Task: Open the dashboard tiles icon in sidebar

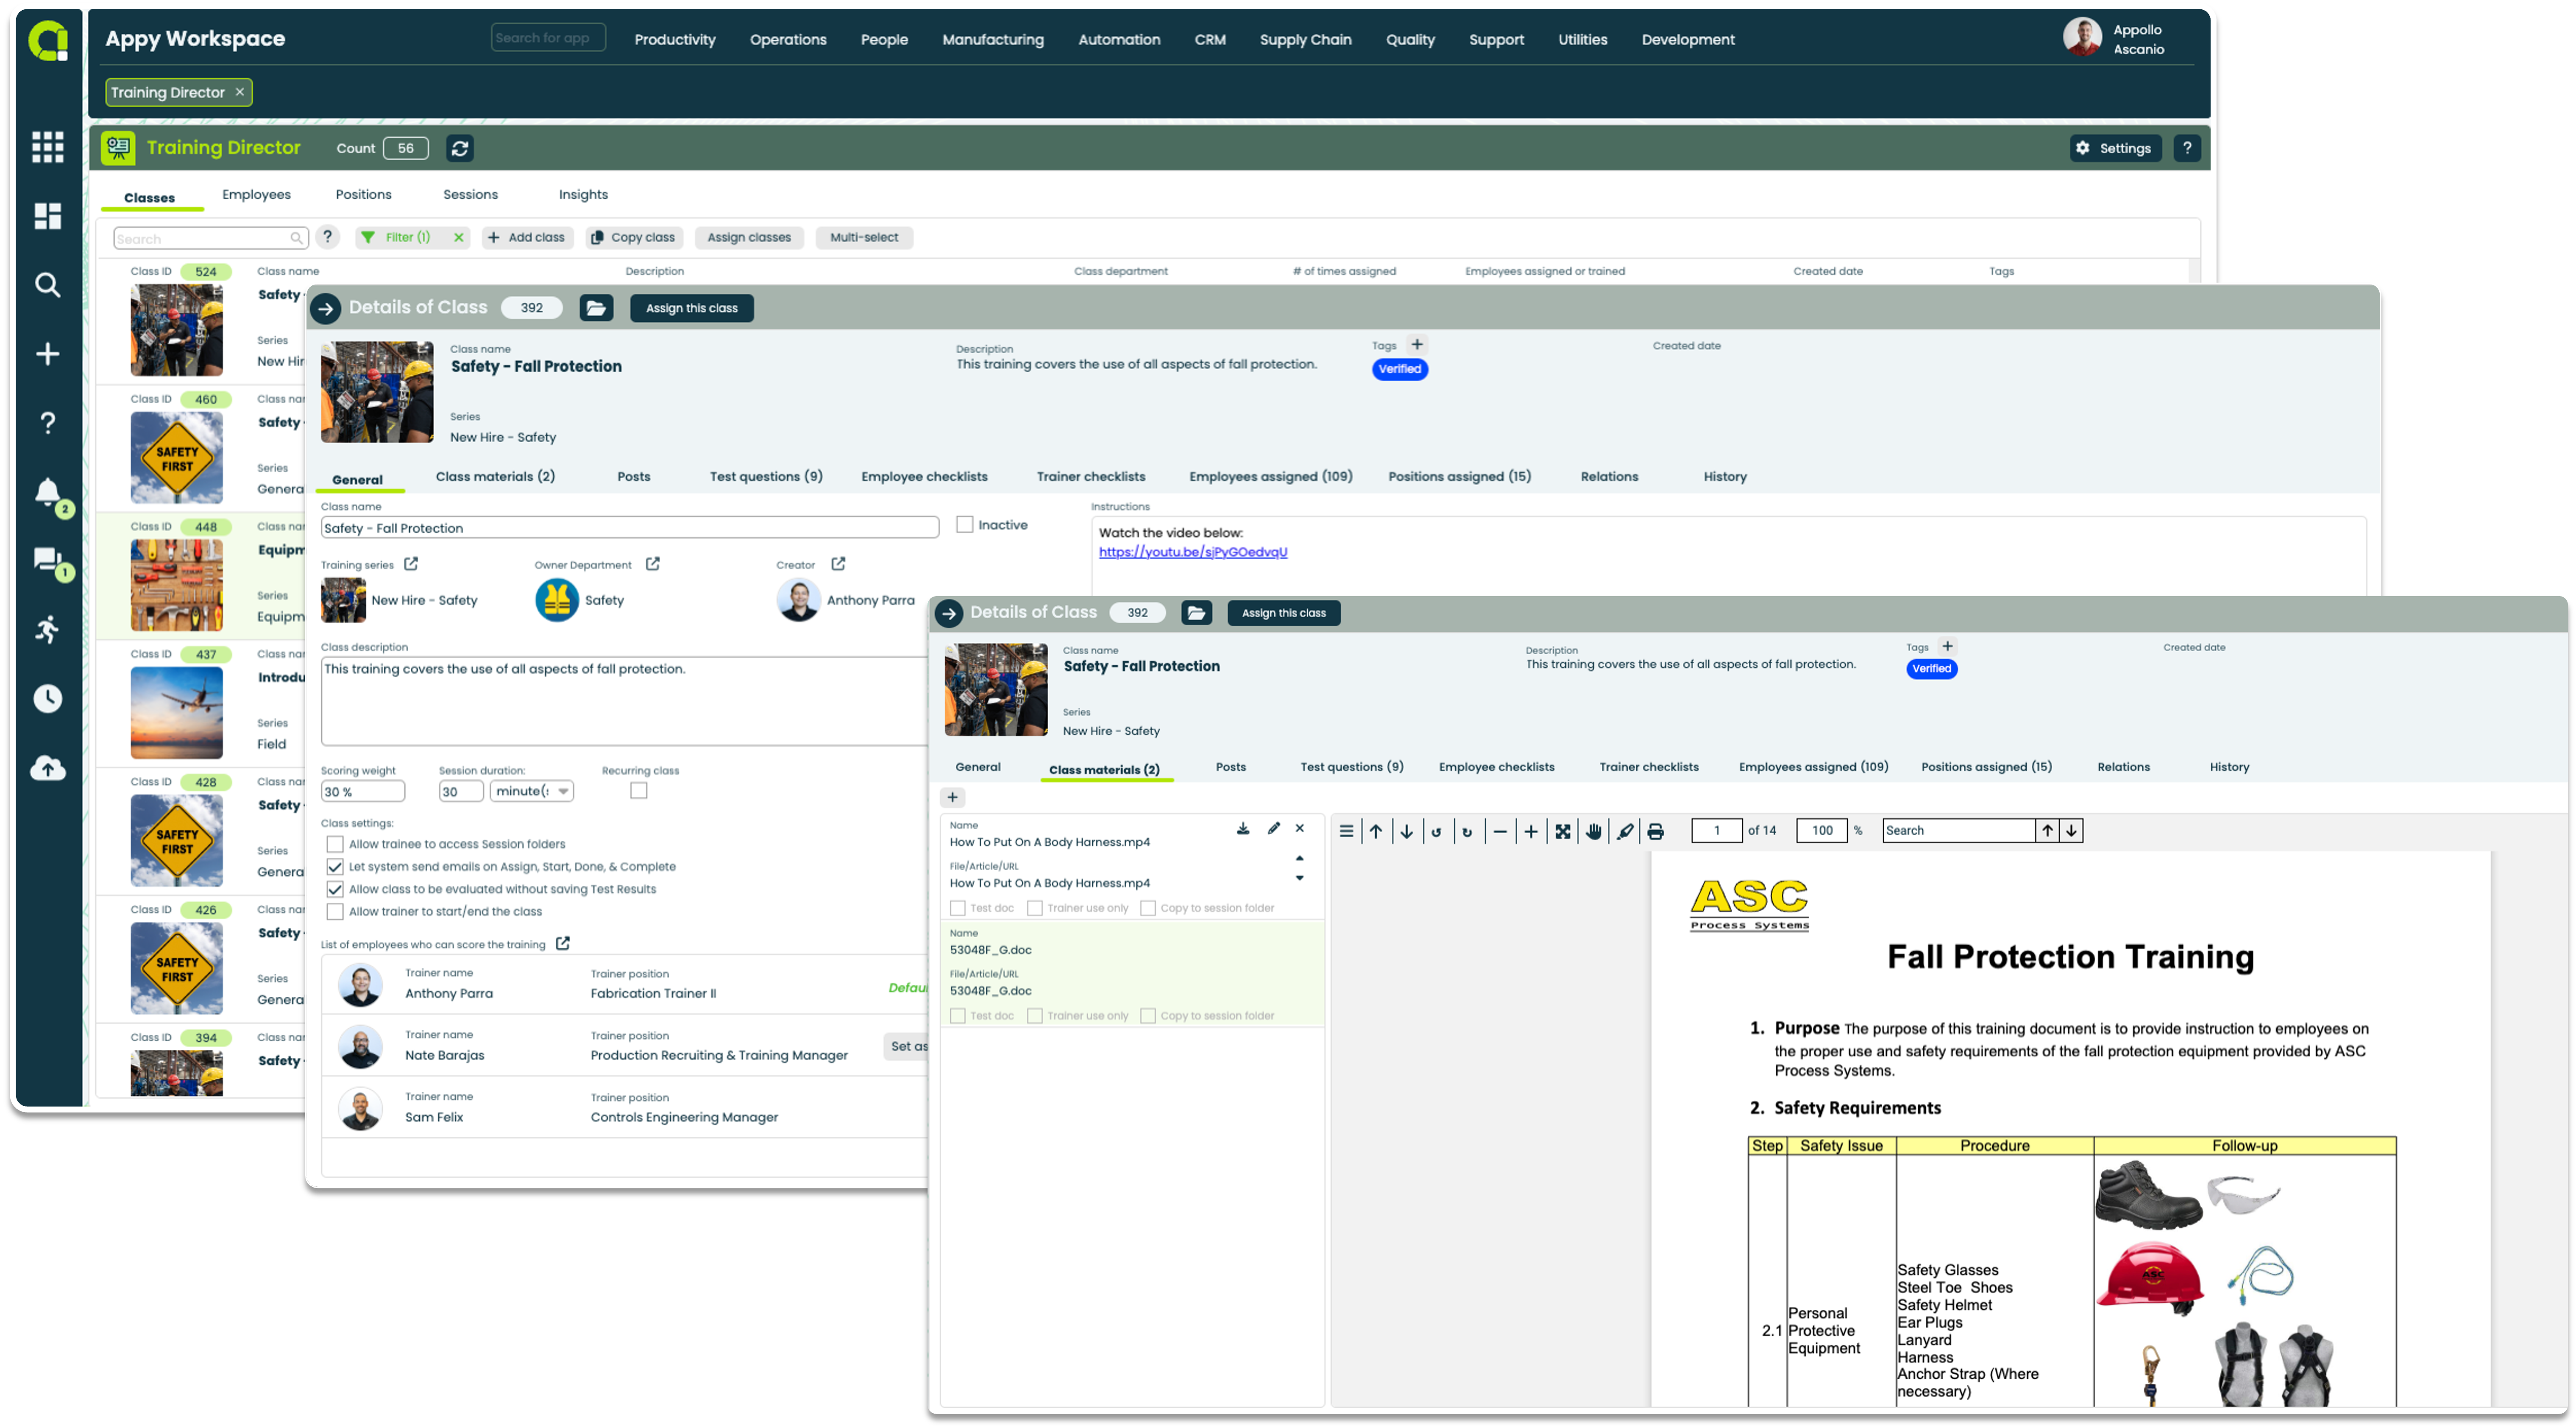Action: pyautogui.click(x=47, y=215)
